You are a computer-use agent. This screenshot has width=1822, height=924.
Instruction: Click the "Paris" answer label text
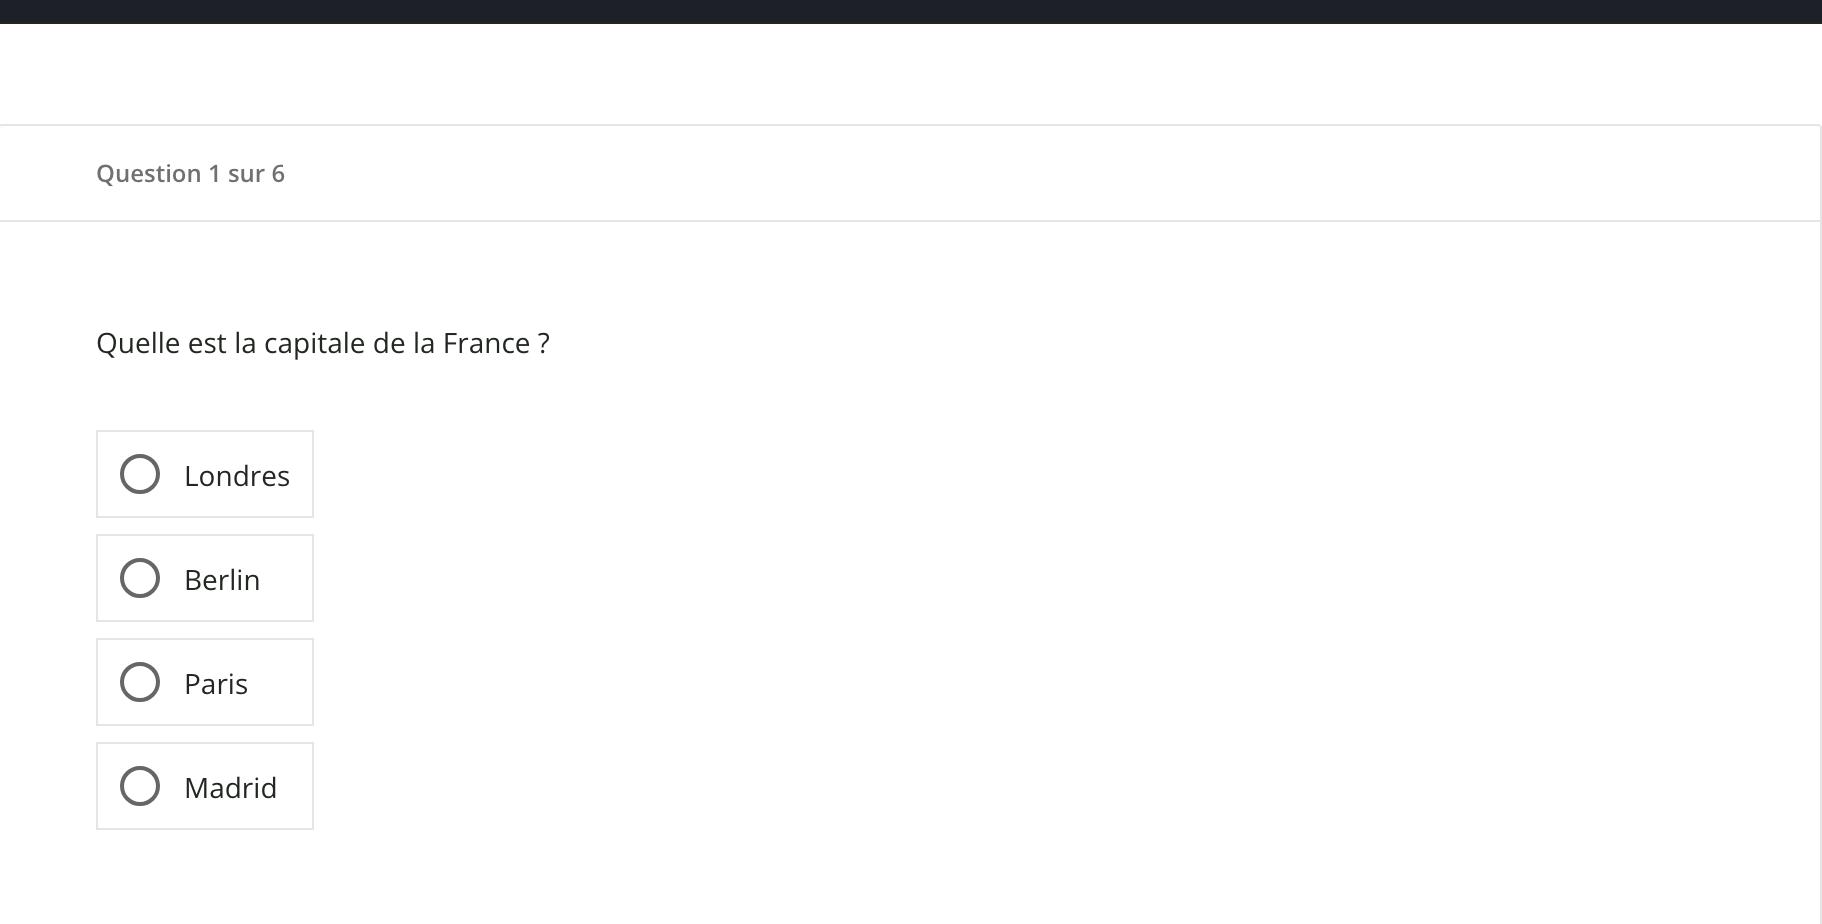(216, 684)
